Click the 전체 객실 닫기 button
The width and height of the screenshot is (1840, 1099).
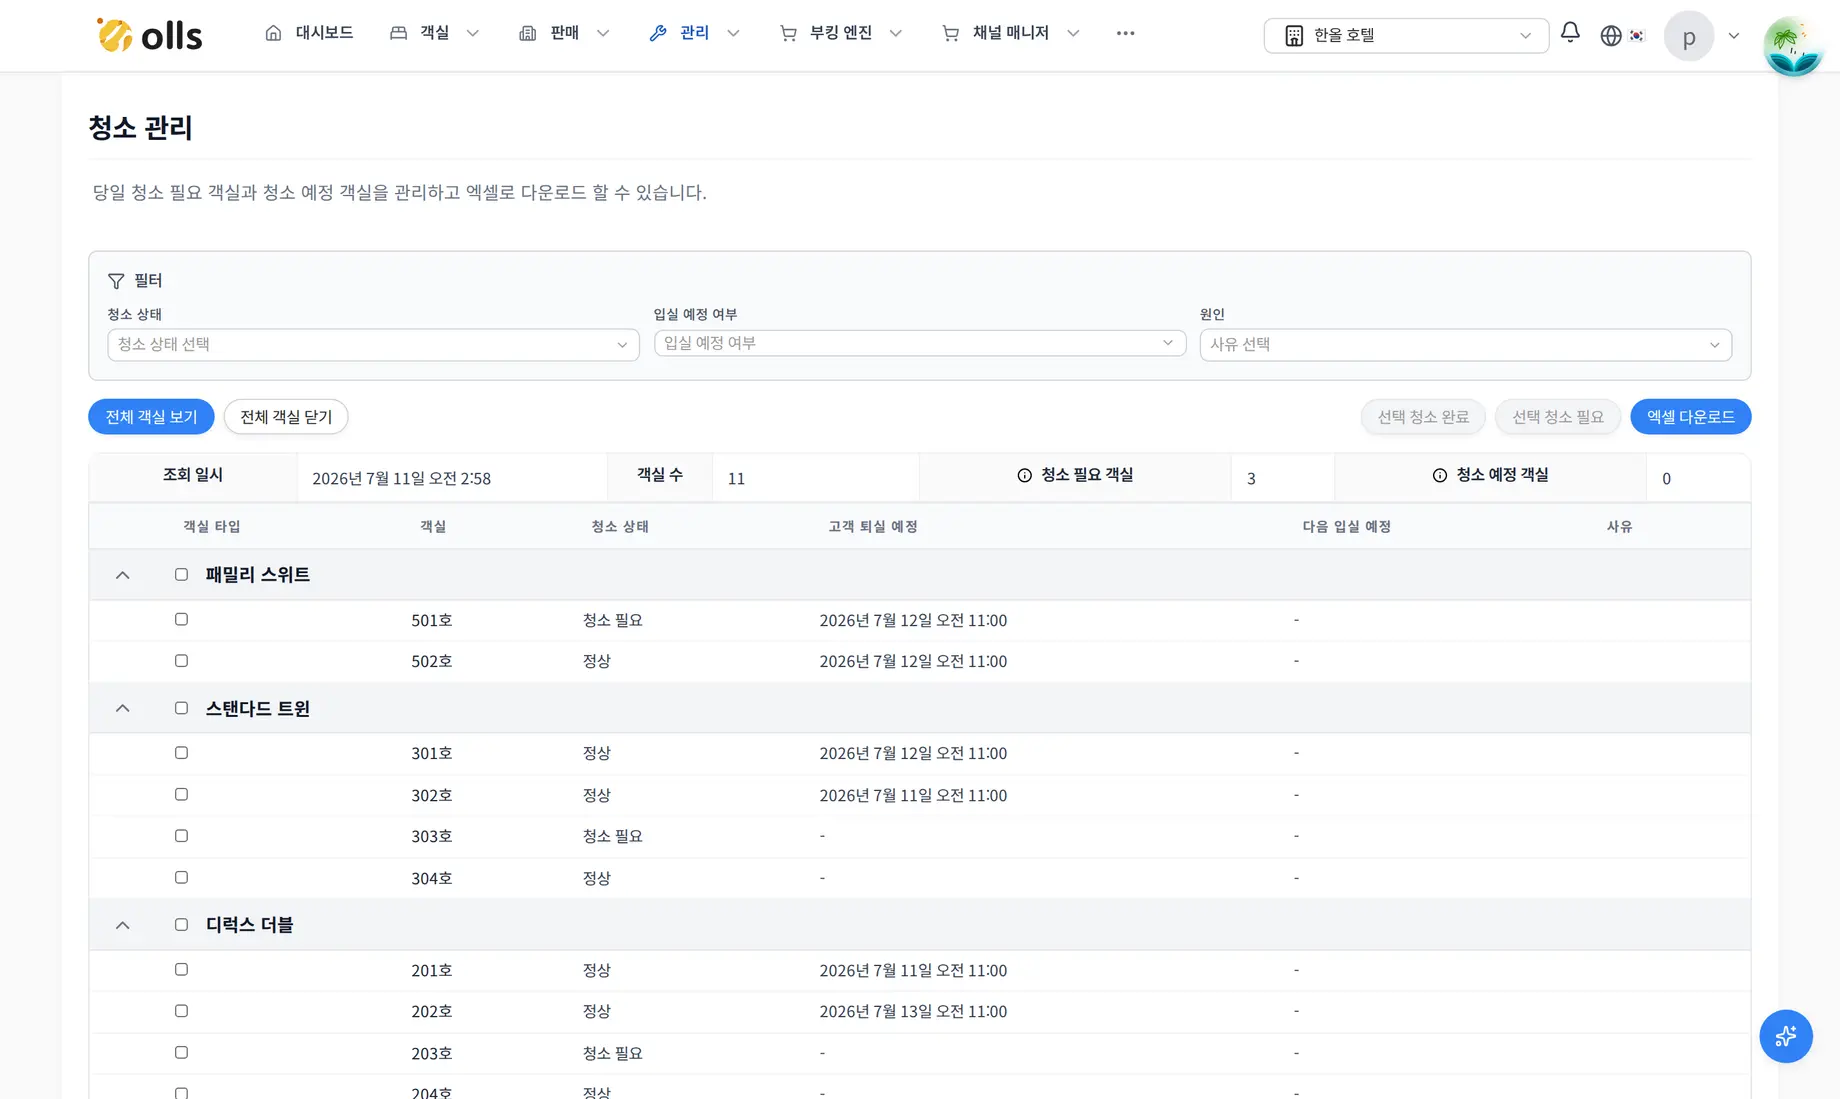[286, 417]
